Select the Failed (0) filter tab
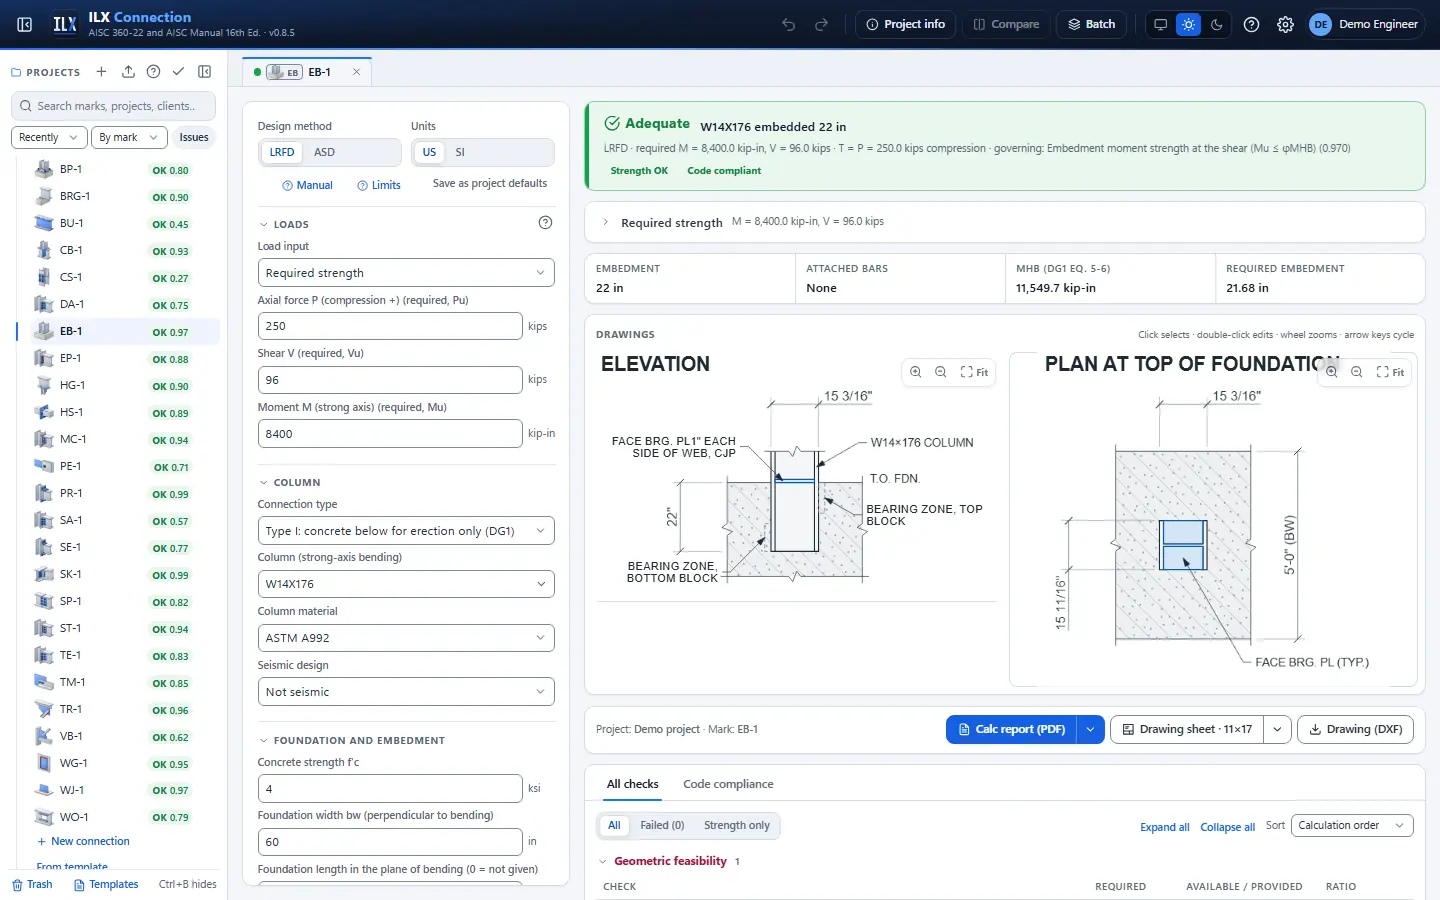The height and width of the screenshot is (900, 1440). [x=662, y=826]
